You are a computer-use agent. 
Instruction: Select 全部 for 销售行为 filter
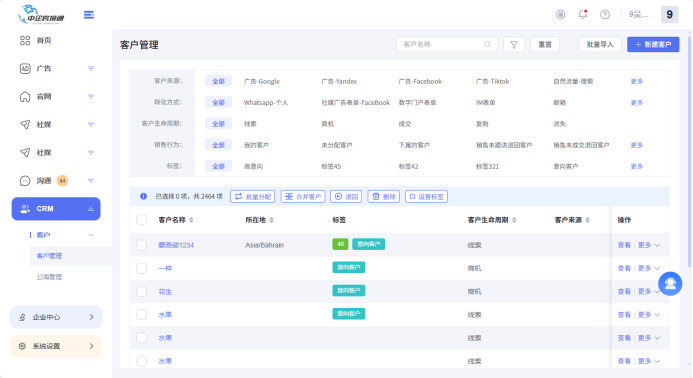(x=218, y=145)
